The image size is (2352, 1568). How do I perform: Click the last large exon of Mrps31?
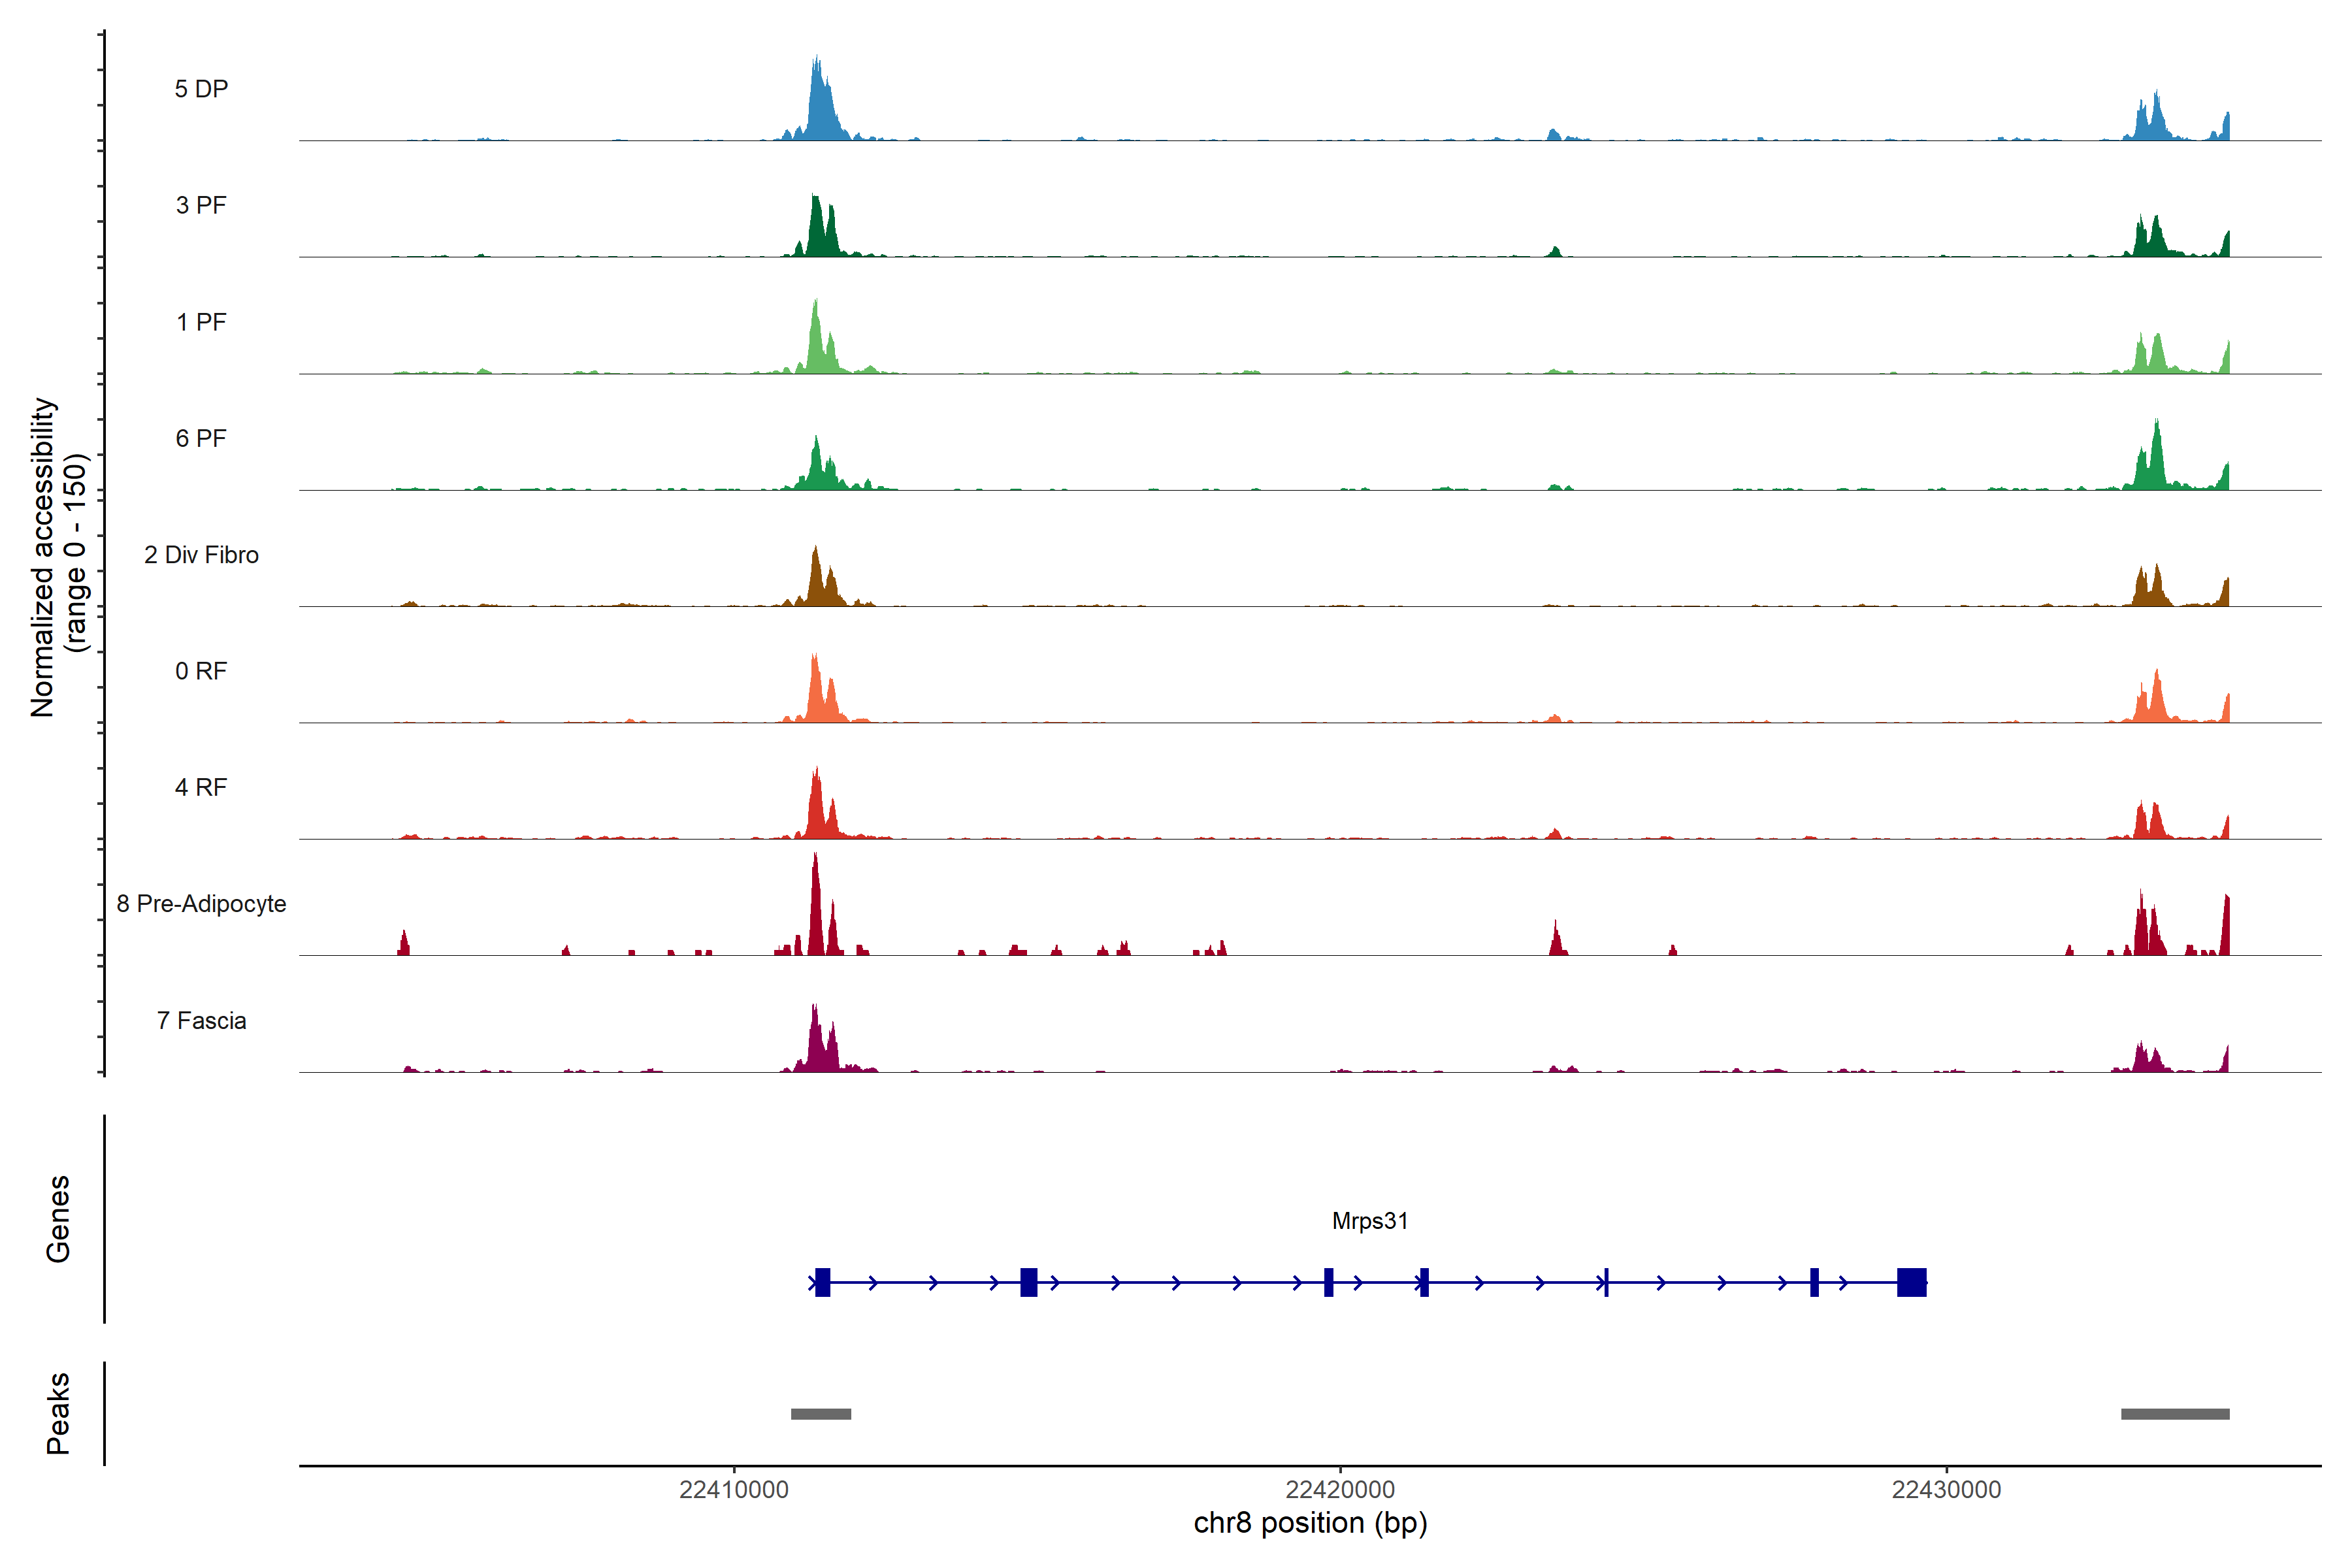click(1911, 1282)
